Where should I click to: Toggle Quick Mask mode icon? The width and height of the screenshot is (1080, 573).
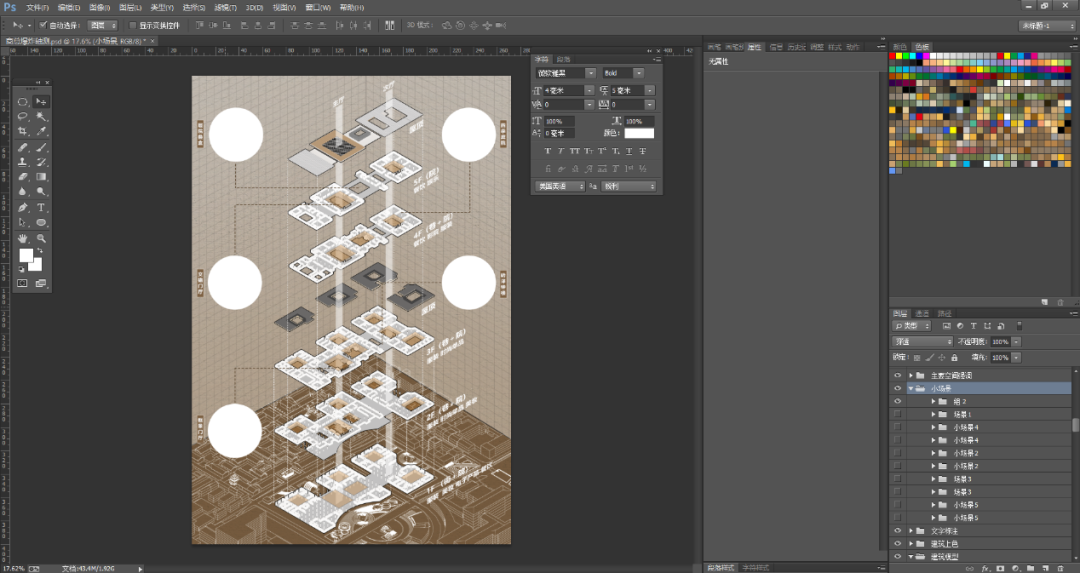pyautogui.click(x=23, y=283)
